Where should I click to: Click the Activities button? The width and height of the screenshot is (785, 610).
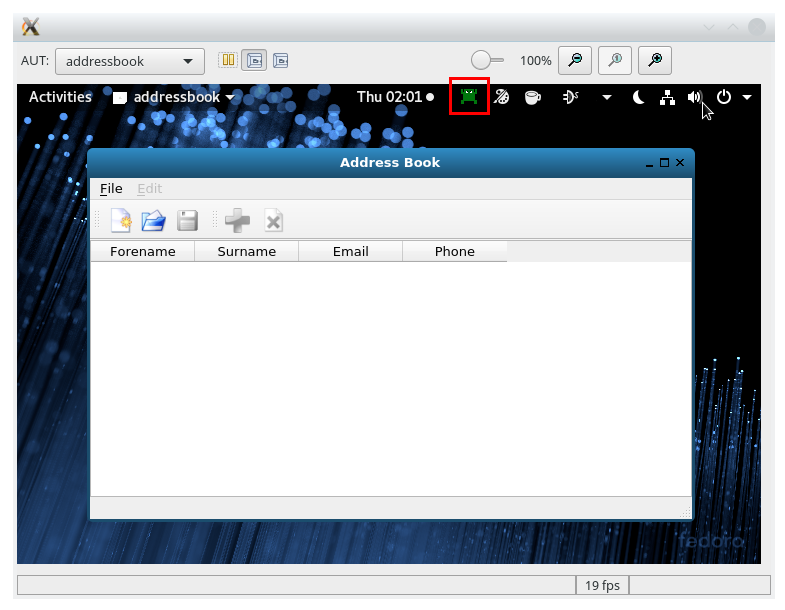(x=60, y=97)
